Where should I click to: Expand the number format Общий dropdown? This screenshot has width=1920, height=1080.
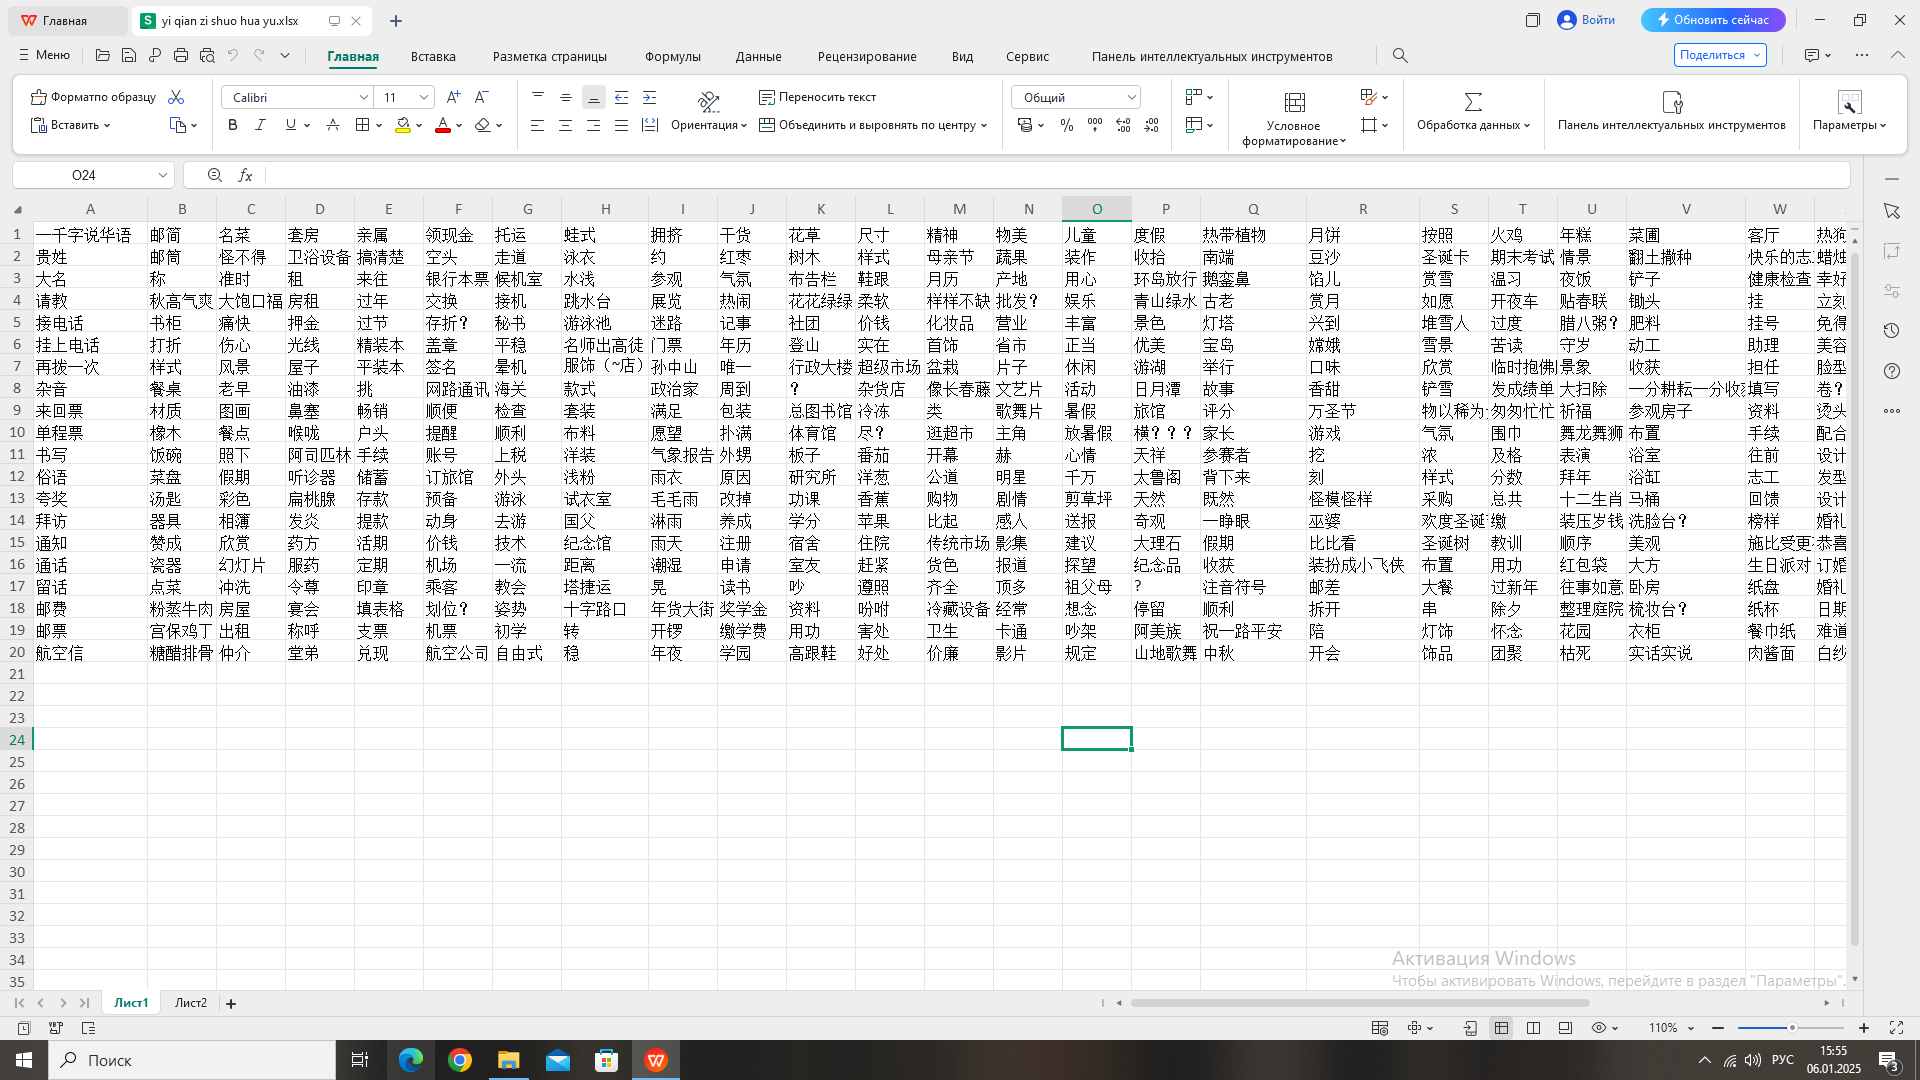1131,97
